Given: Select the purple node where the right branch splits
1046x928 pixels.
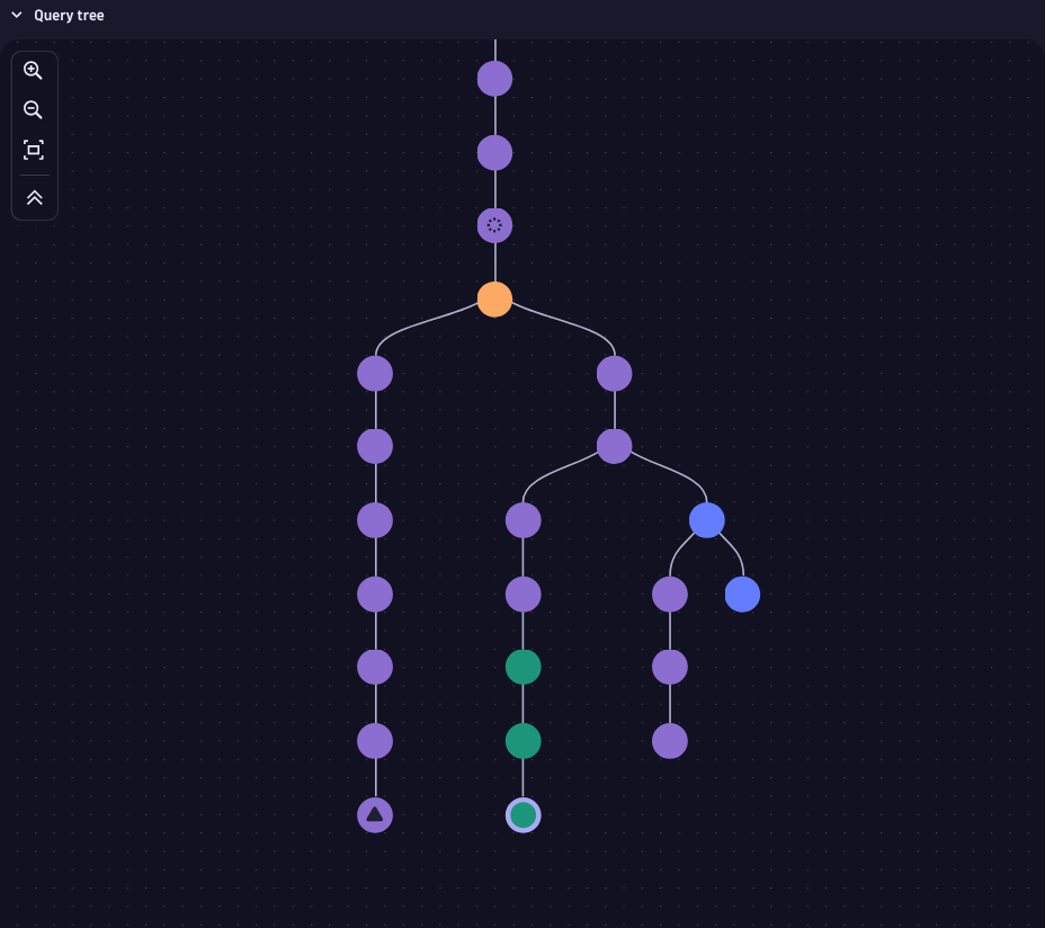Looking at the screenshot, I should click(x=615, y=447).
